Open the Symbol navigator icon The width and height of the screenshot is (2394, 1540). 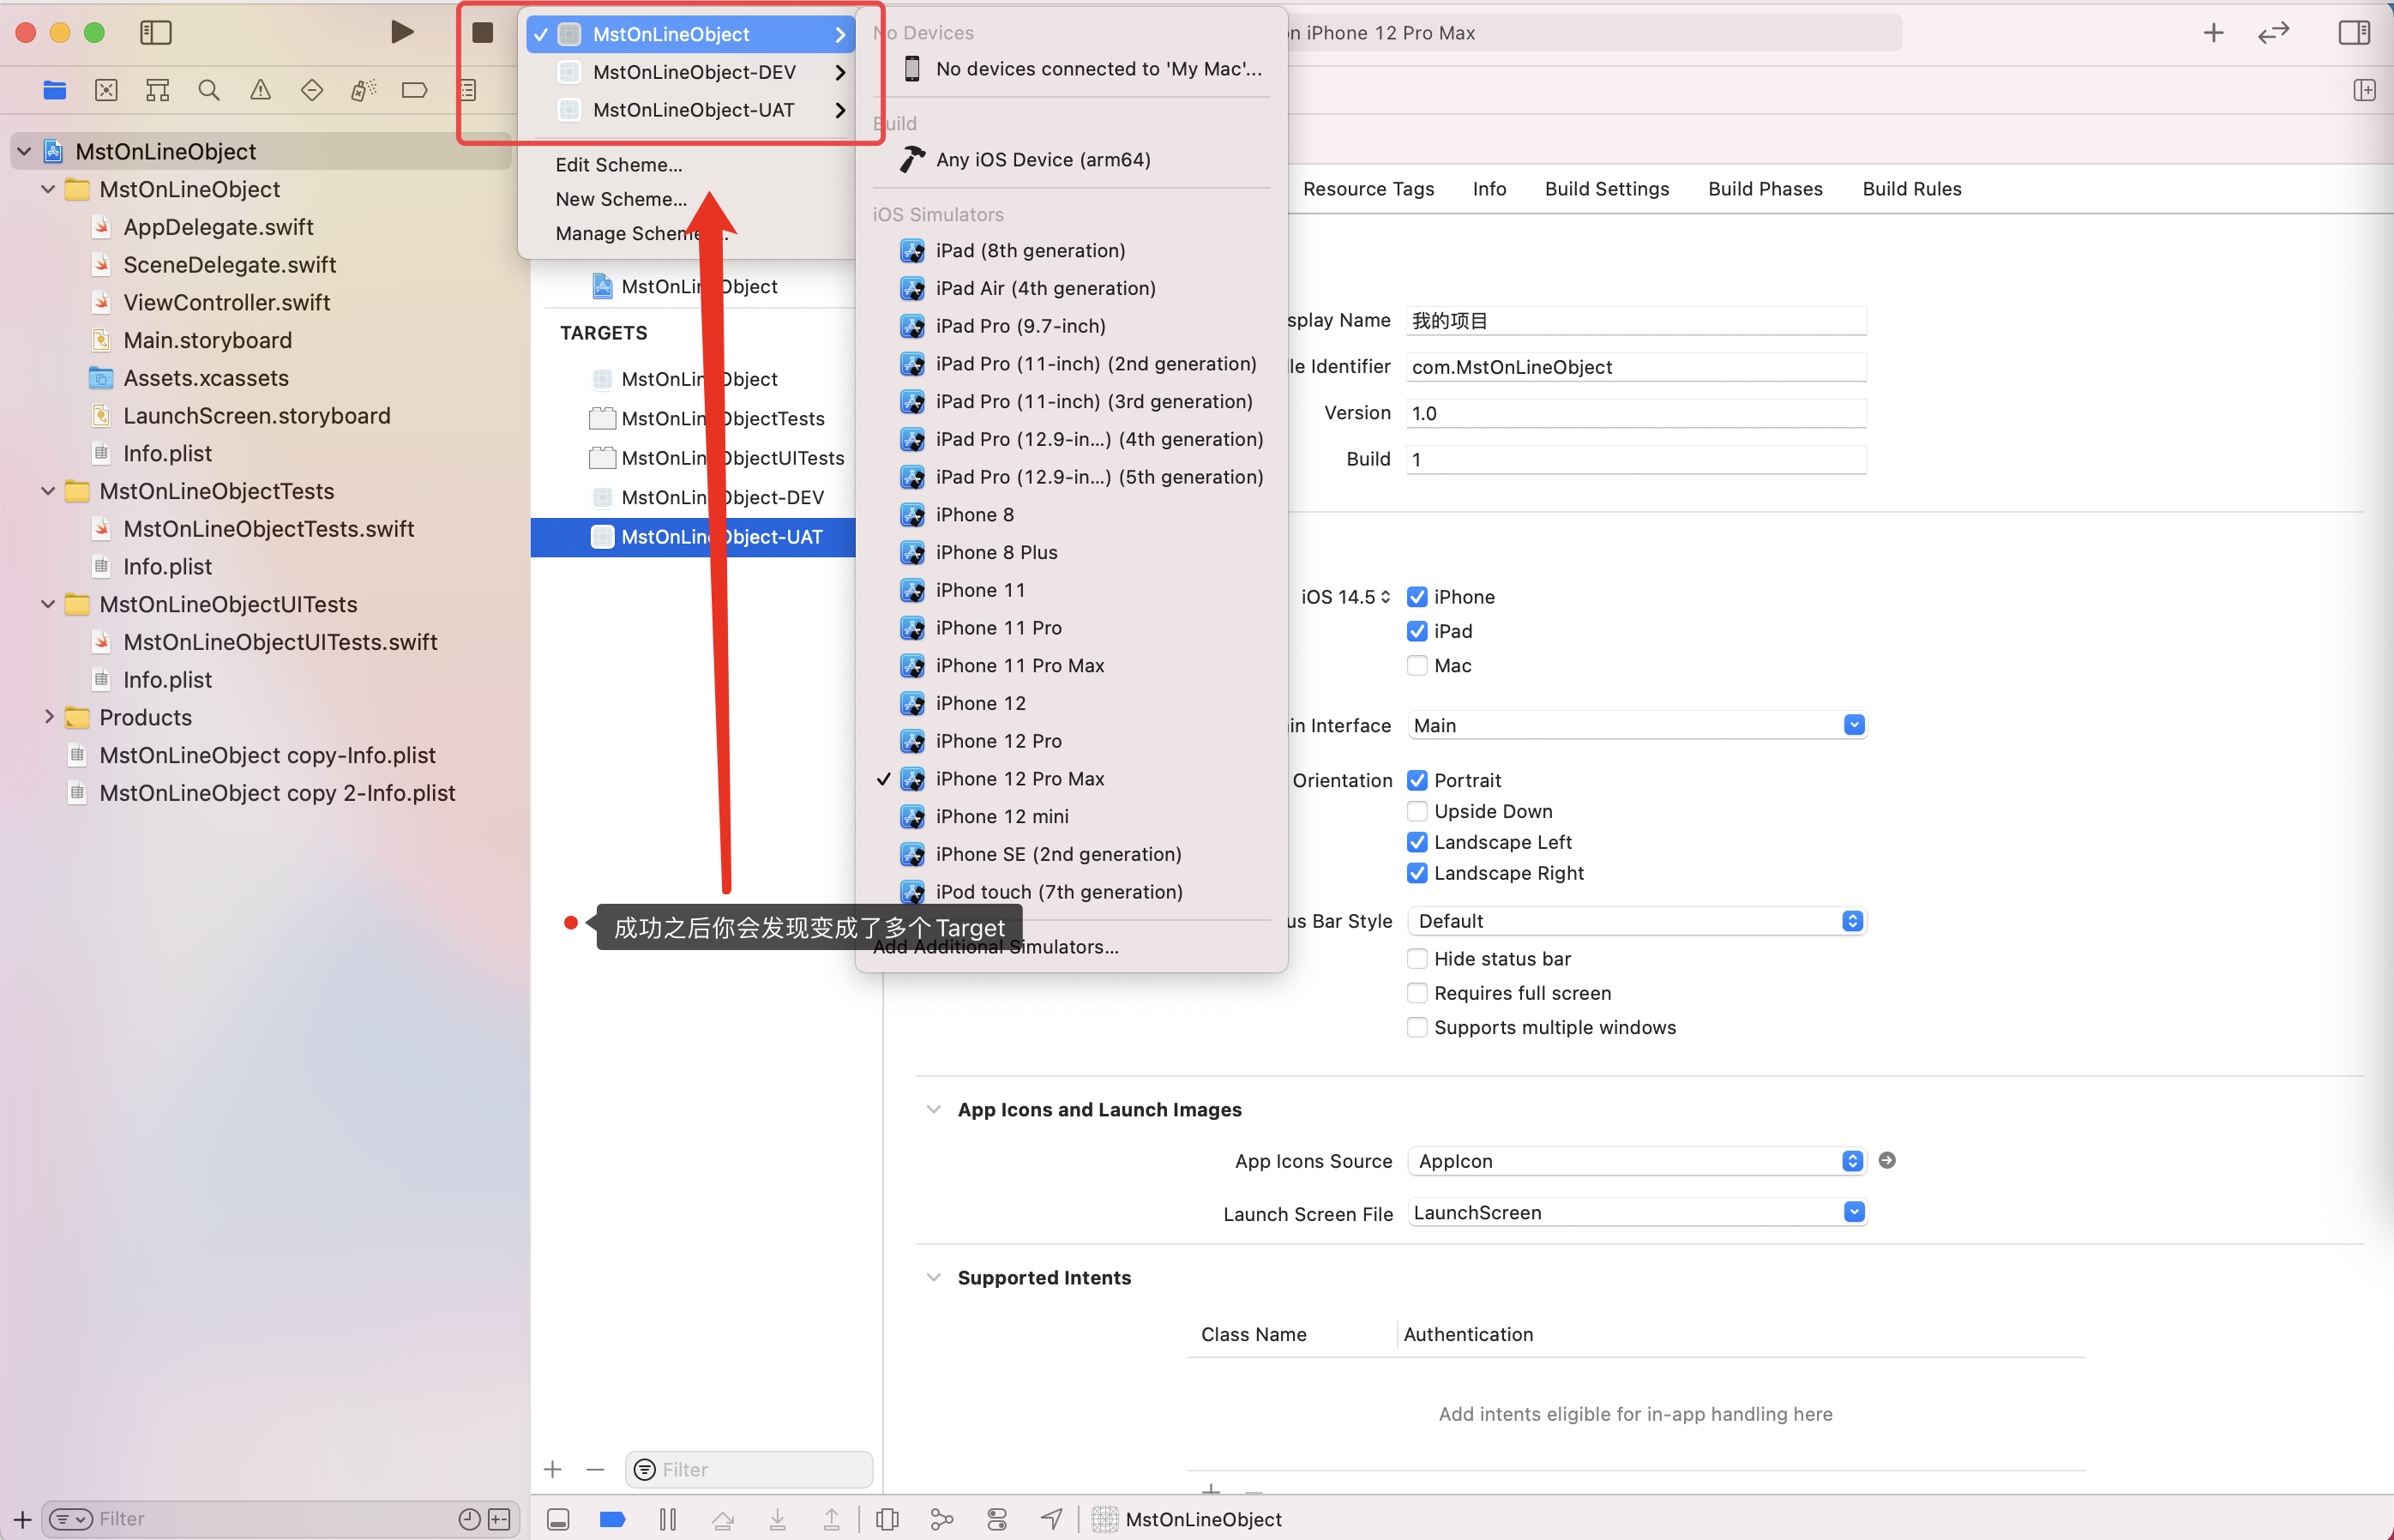(x=157, y=91)
